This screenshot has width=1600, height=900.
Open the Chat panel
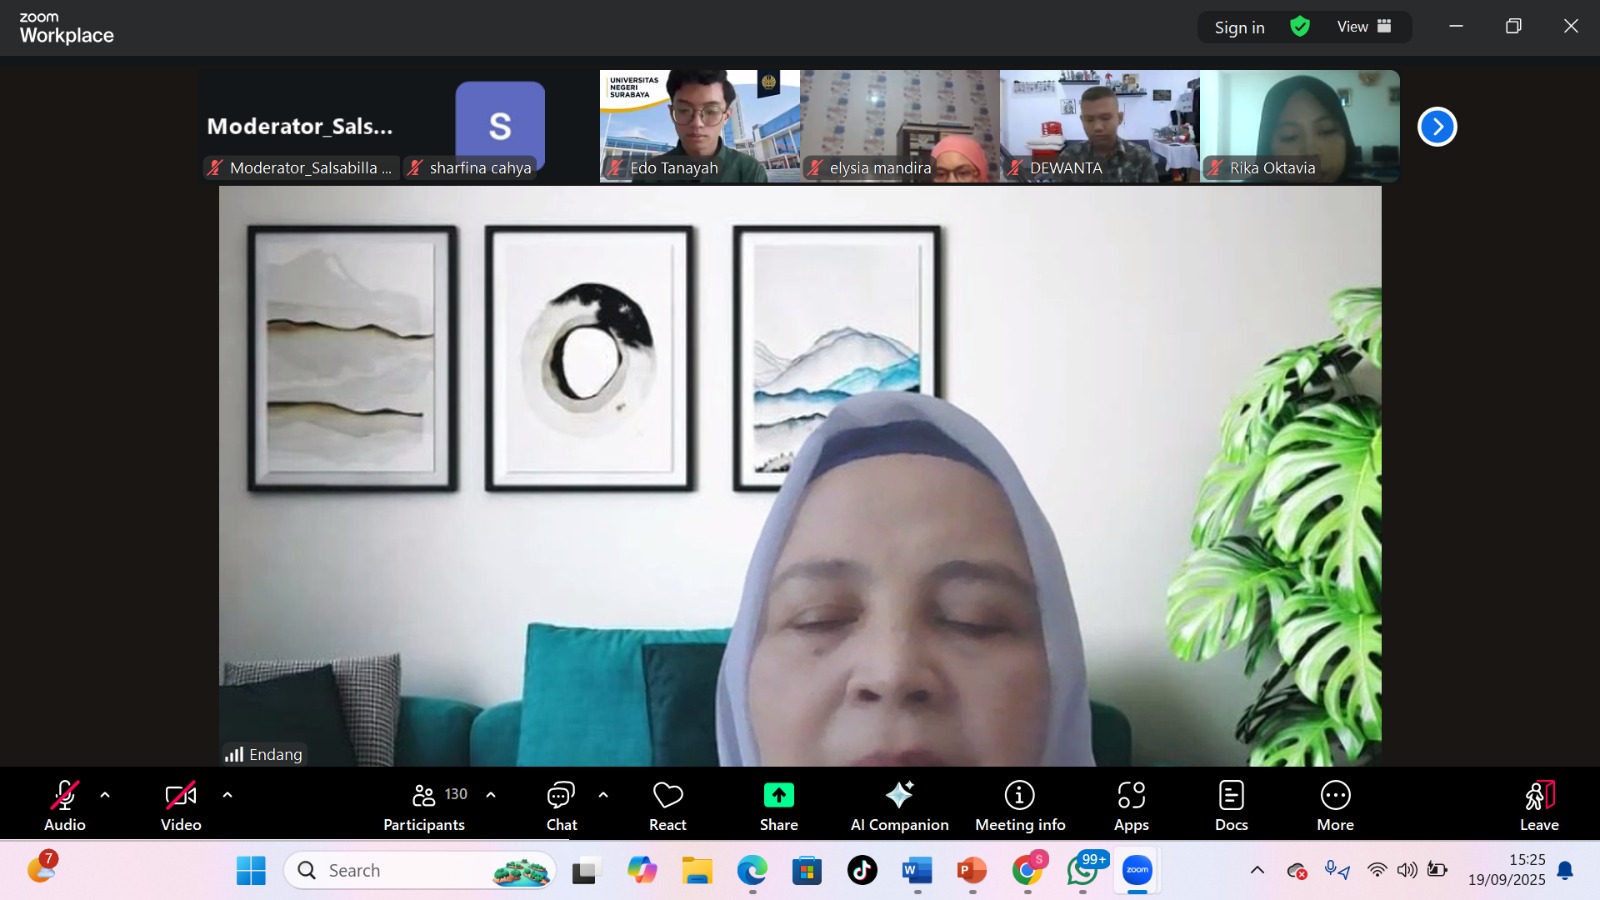(561, 805)
